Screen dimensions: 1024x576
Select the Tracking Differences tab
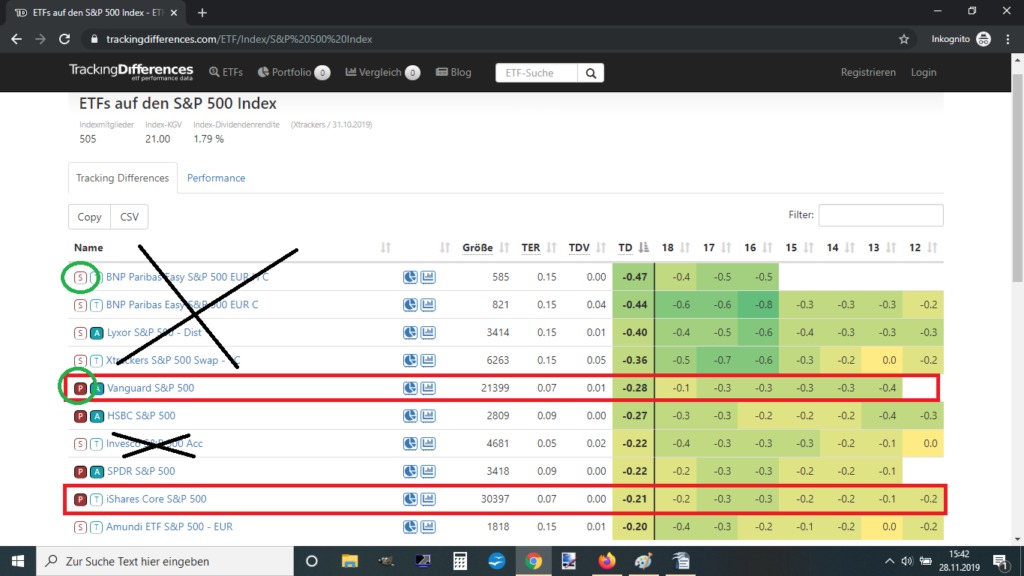tap(122, 178)
